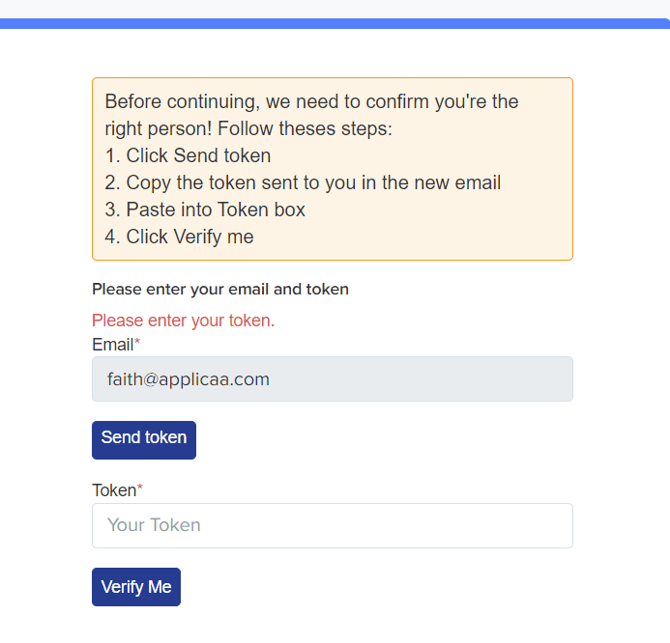Click the 'Follow theses steps:' line

305,129
